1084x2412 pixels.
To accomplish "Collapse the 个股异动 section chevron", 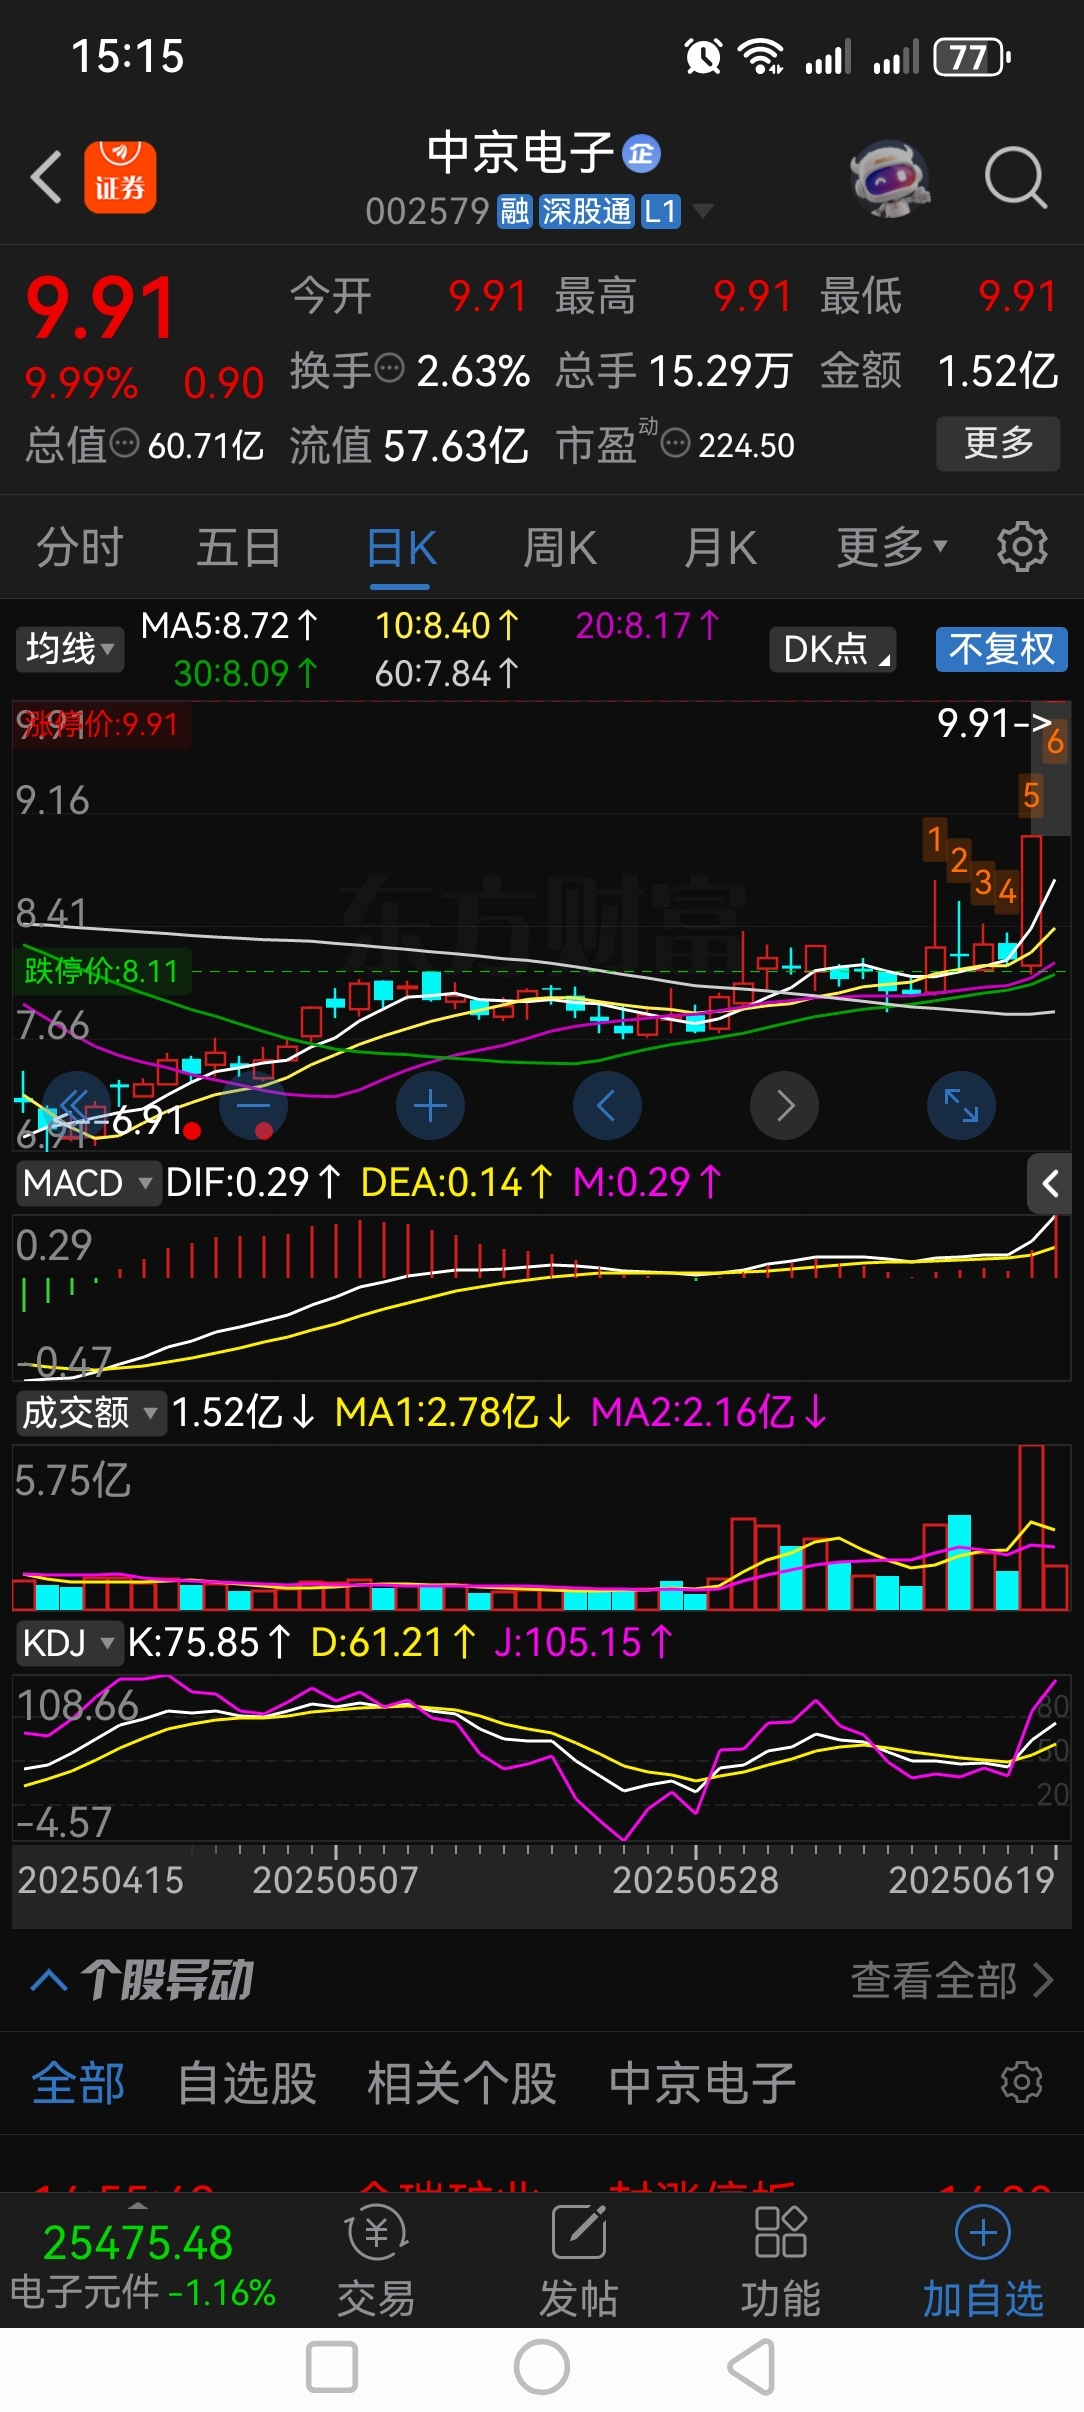I will tap(49, 1980).
